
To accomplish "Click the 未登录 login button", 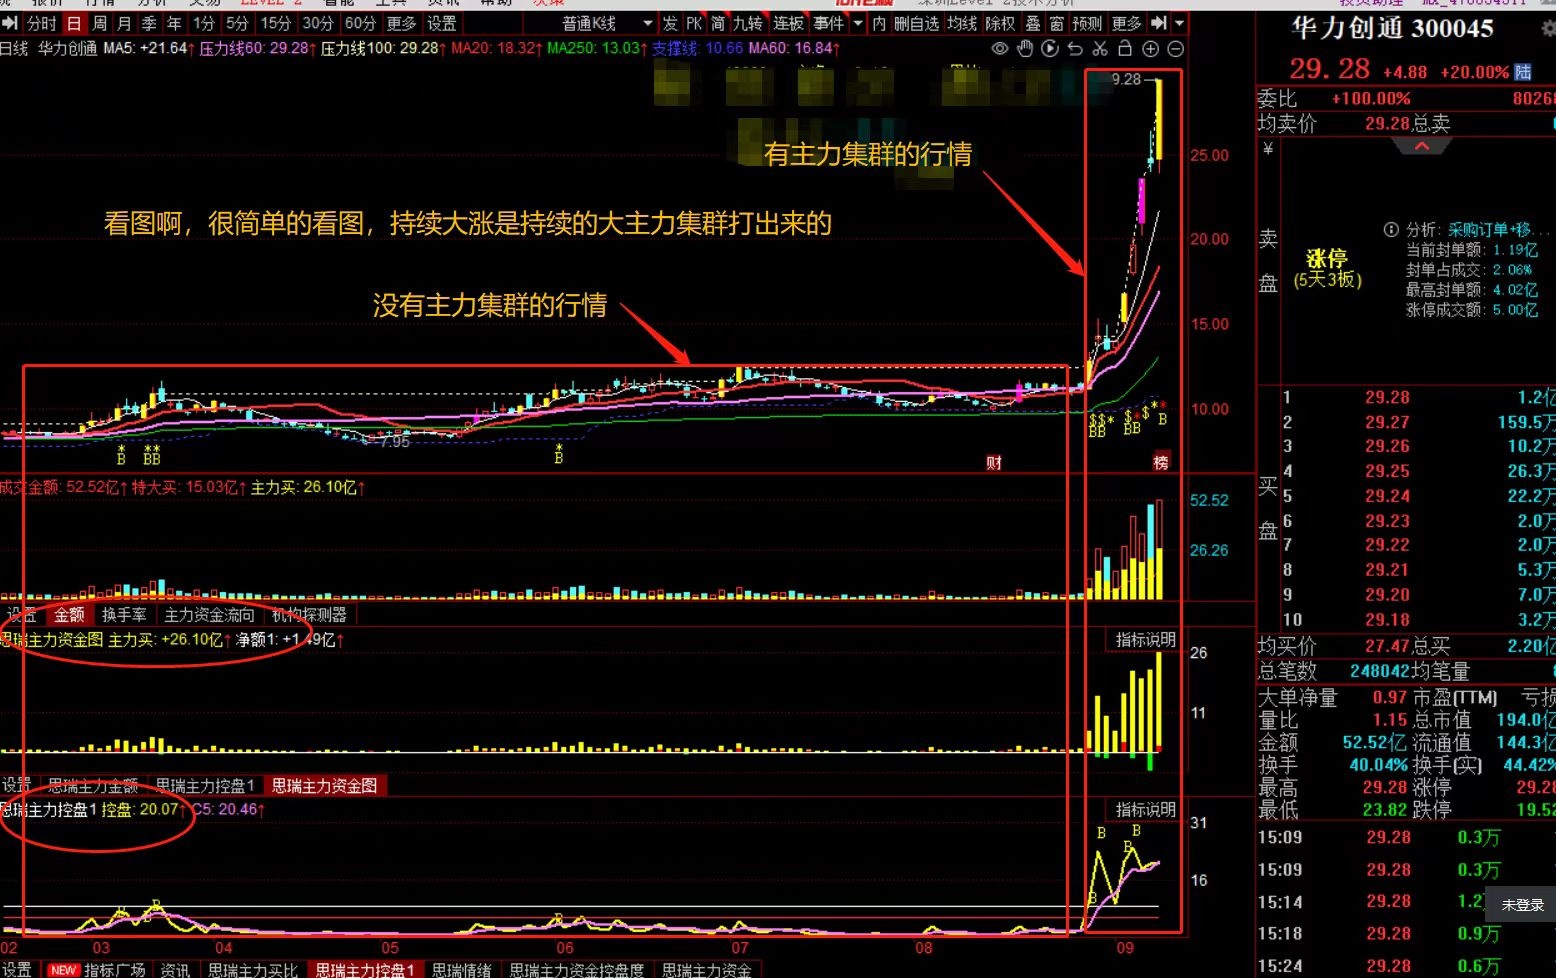I will pos(1522,905).
